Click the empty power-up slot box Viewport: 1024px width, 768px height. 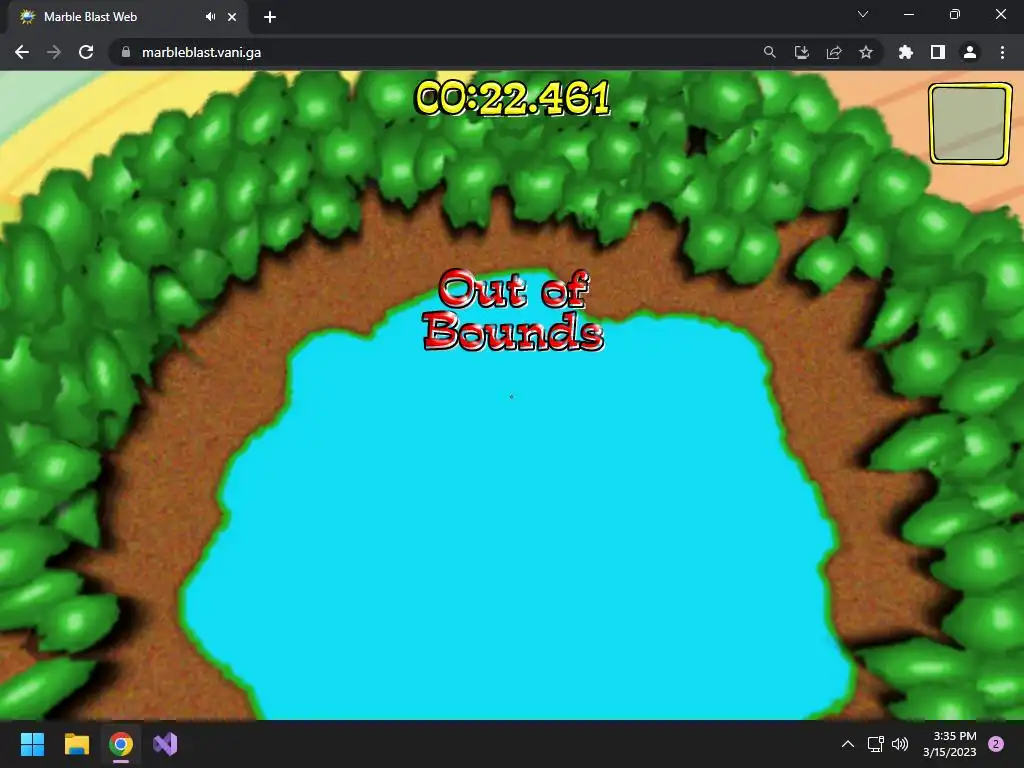tap(970, 123)
